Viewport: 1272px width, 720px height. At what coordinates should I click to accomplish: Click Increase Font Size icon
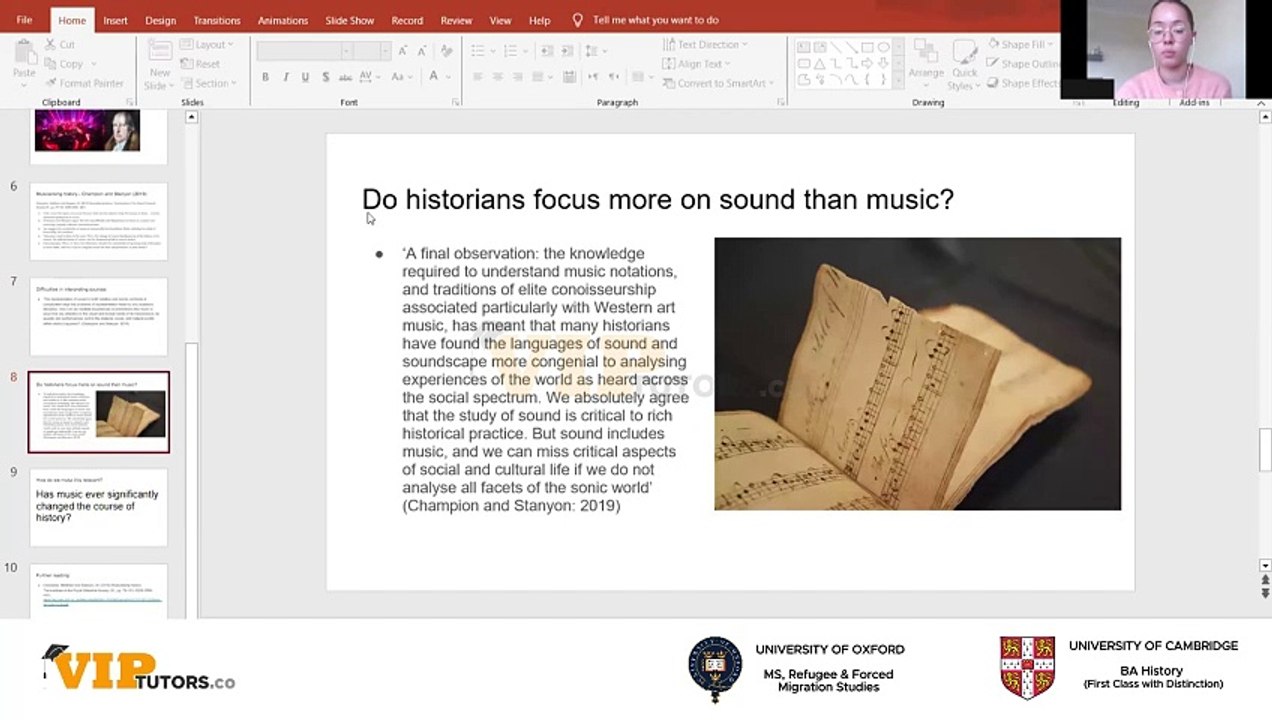point(402,51)
